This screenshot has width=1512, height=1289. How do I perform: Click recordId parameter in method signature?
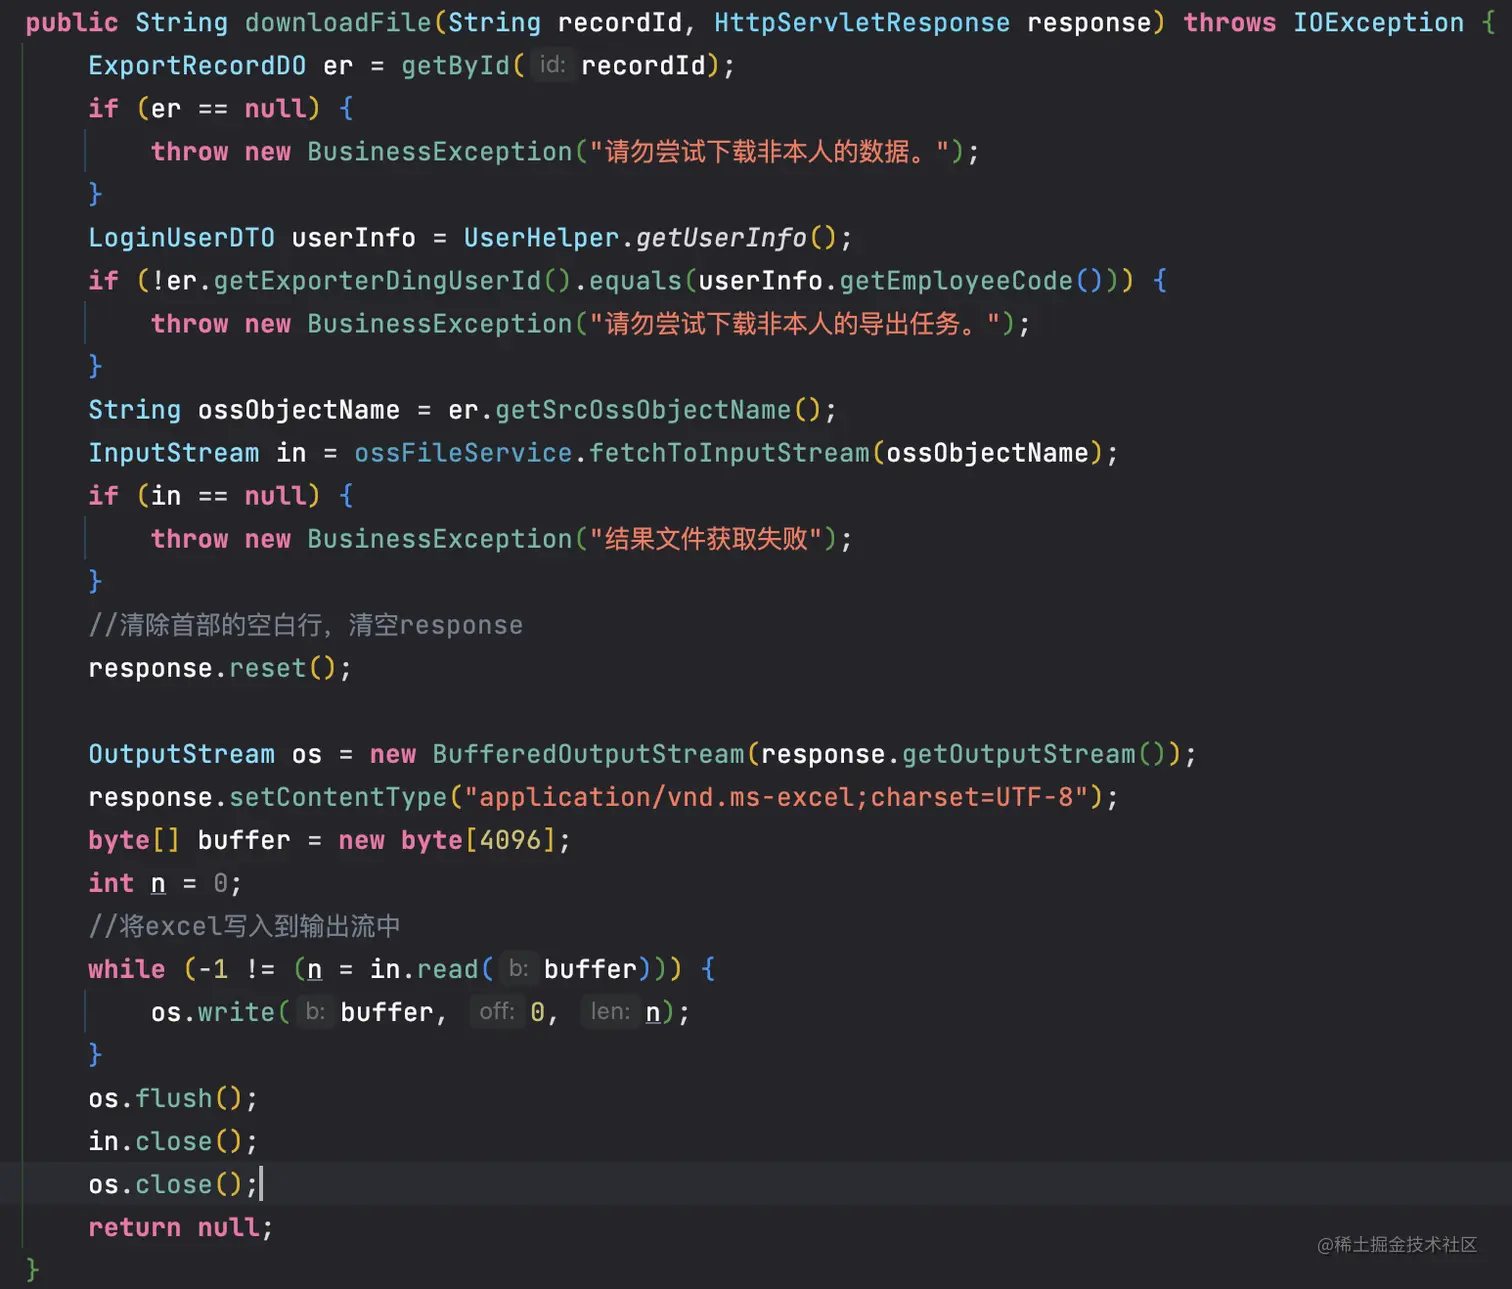[x=620, y=22]
